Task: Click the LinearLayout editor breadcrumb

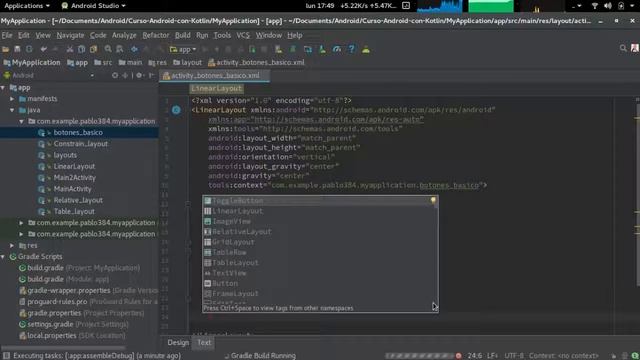Action: (x=216, y=89)
